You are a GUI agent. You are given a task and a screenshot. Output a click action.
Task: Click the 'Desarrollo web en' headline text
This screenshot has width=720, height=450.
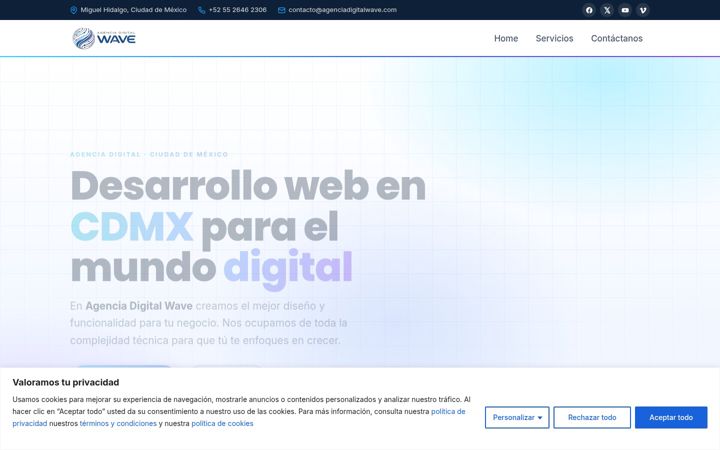point(248,186)
